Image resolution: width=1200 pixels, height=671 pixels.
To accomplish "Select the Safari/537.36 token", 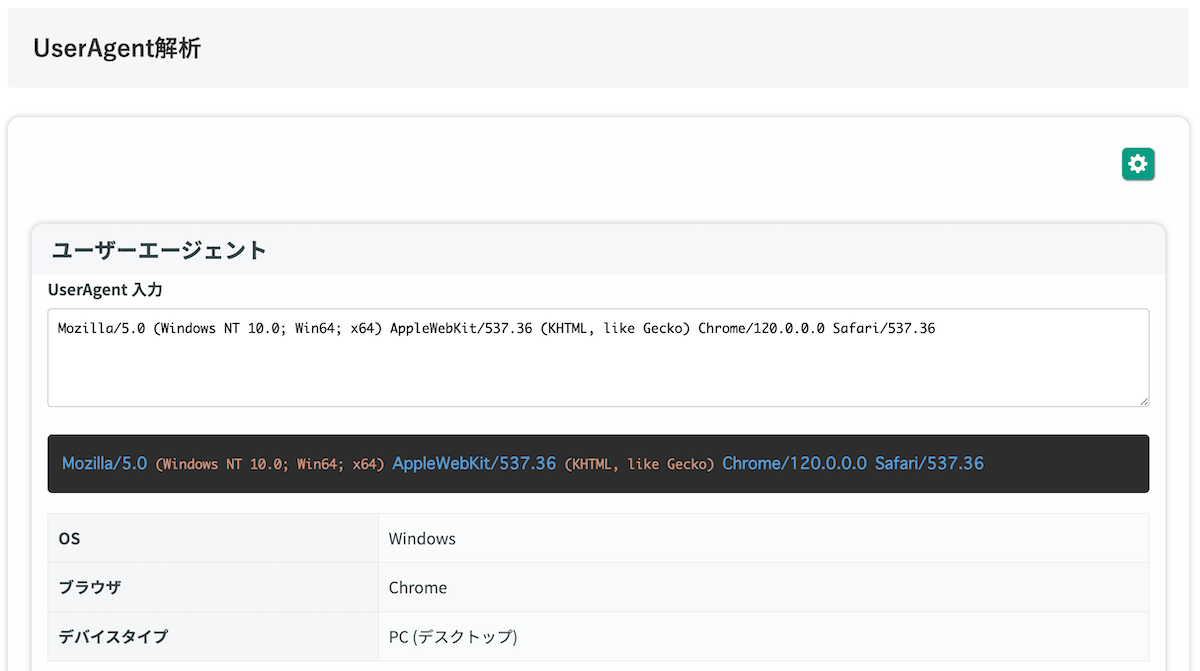I will click(929, 463).
